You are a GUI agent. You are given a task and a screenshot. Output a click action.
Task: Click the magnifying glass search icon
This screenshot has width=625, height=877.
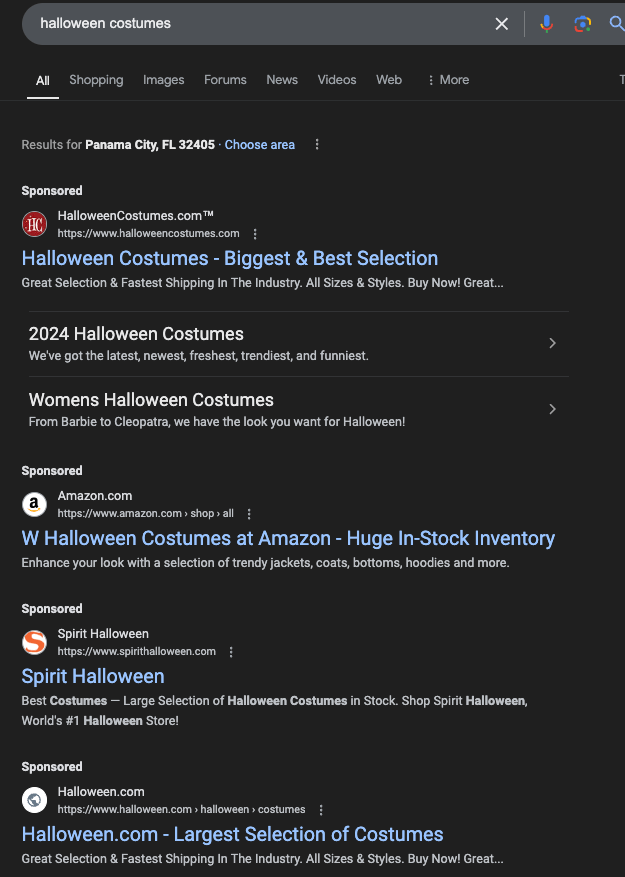[617, 23]
